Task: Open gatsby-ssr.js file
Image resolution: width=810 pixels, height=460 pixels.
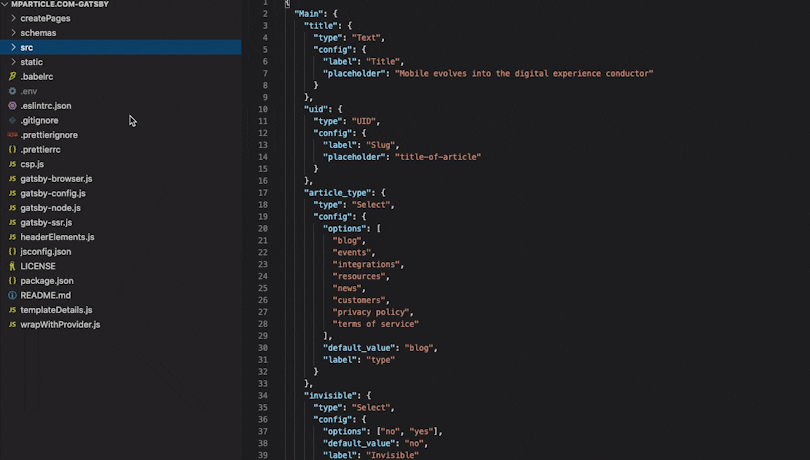Action: pyautogui.click(x=46, y=222)
